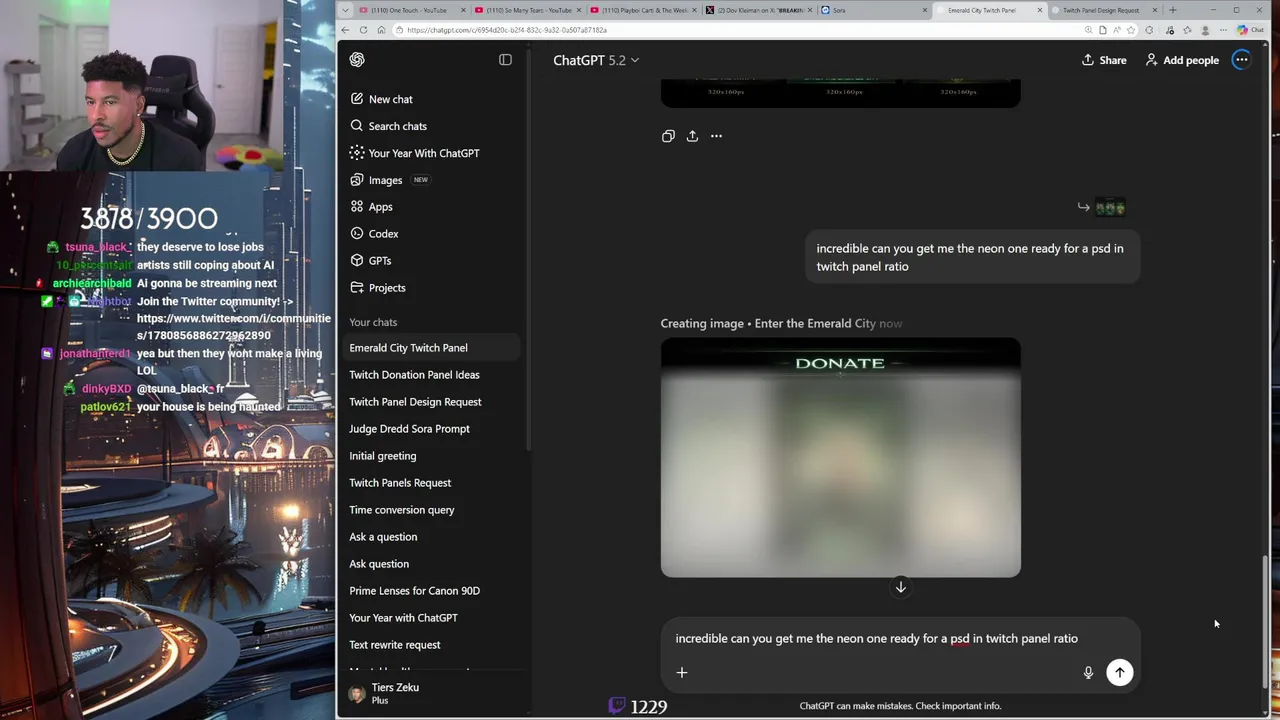Open the Tiers Zeku account menu
The image size is (1280, 720).
click(x=431, y=693)
